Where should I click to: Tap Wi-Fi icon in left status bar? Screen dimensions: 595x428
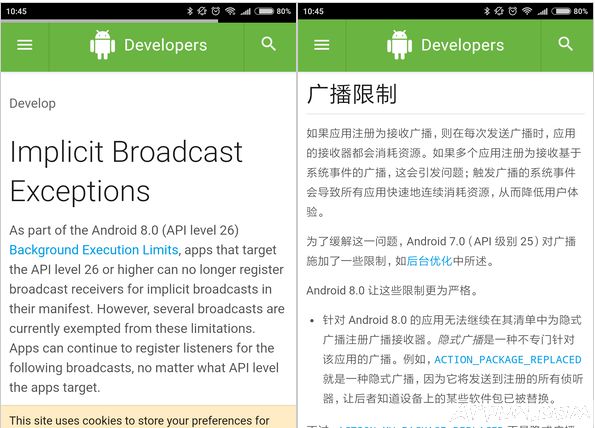pyautogui.click(x=230, y=11)
